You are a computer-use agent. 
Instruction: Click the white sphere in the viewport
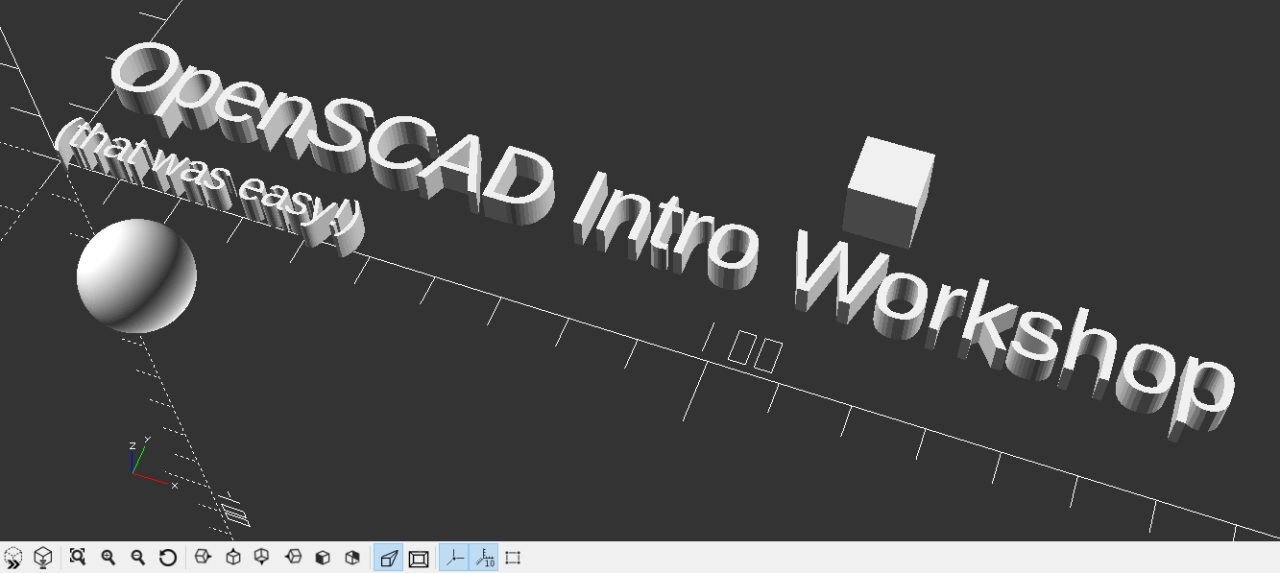[x=136, y=276]
